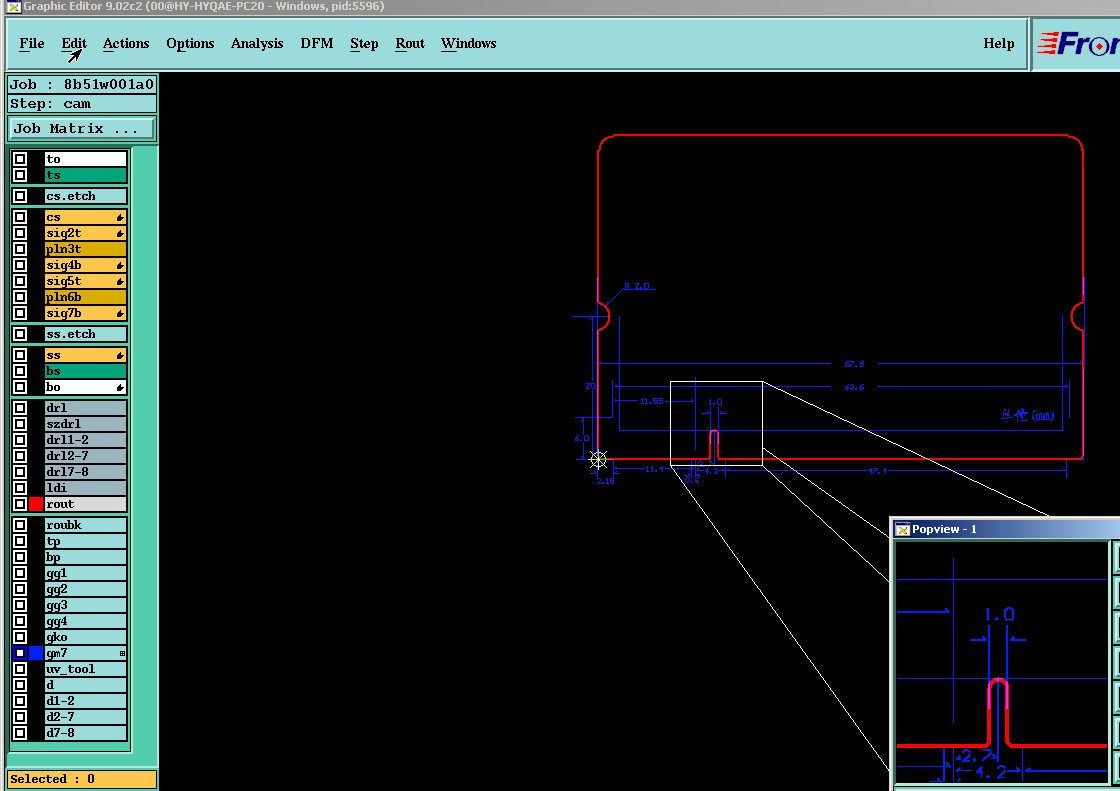Toggle the checkbox for layer uv_tool
Viewport: 1120px width, 791px height.
tap(20, 669)
